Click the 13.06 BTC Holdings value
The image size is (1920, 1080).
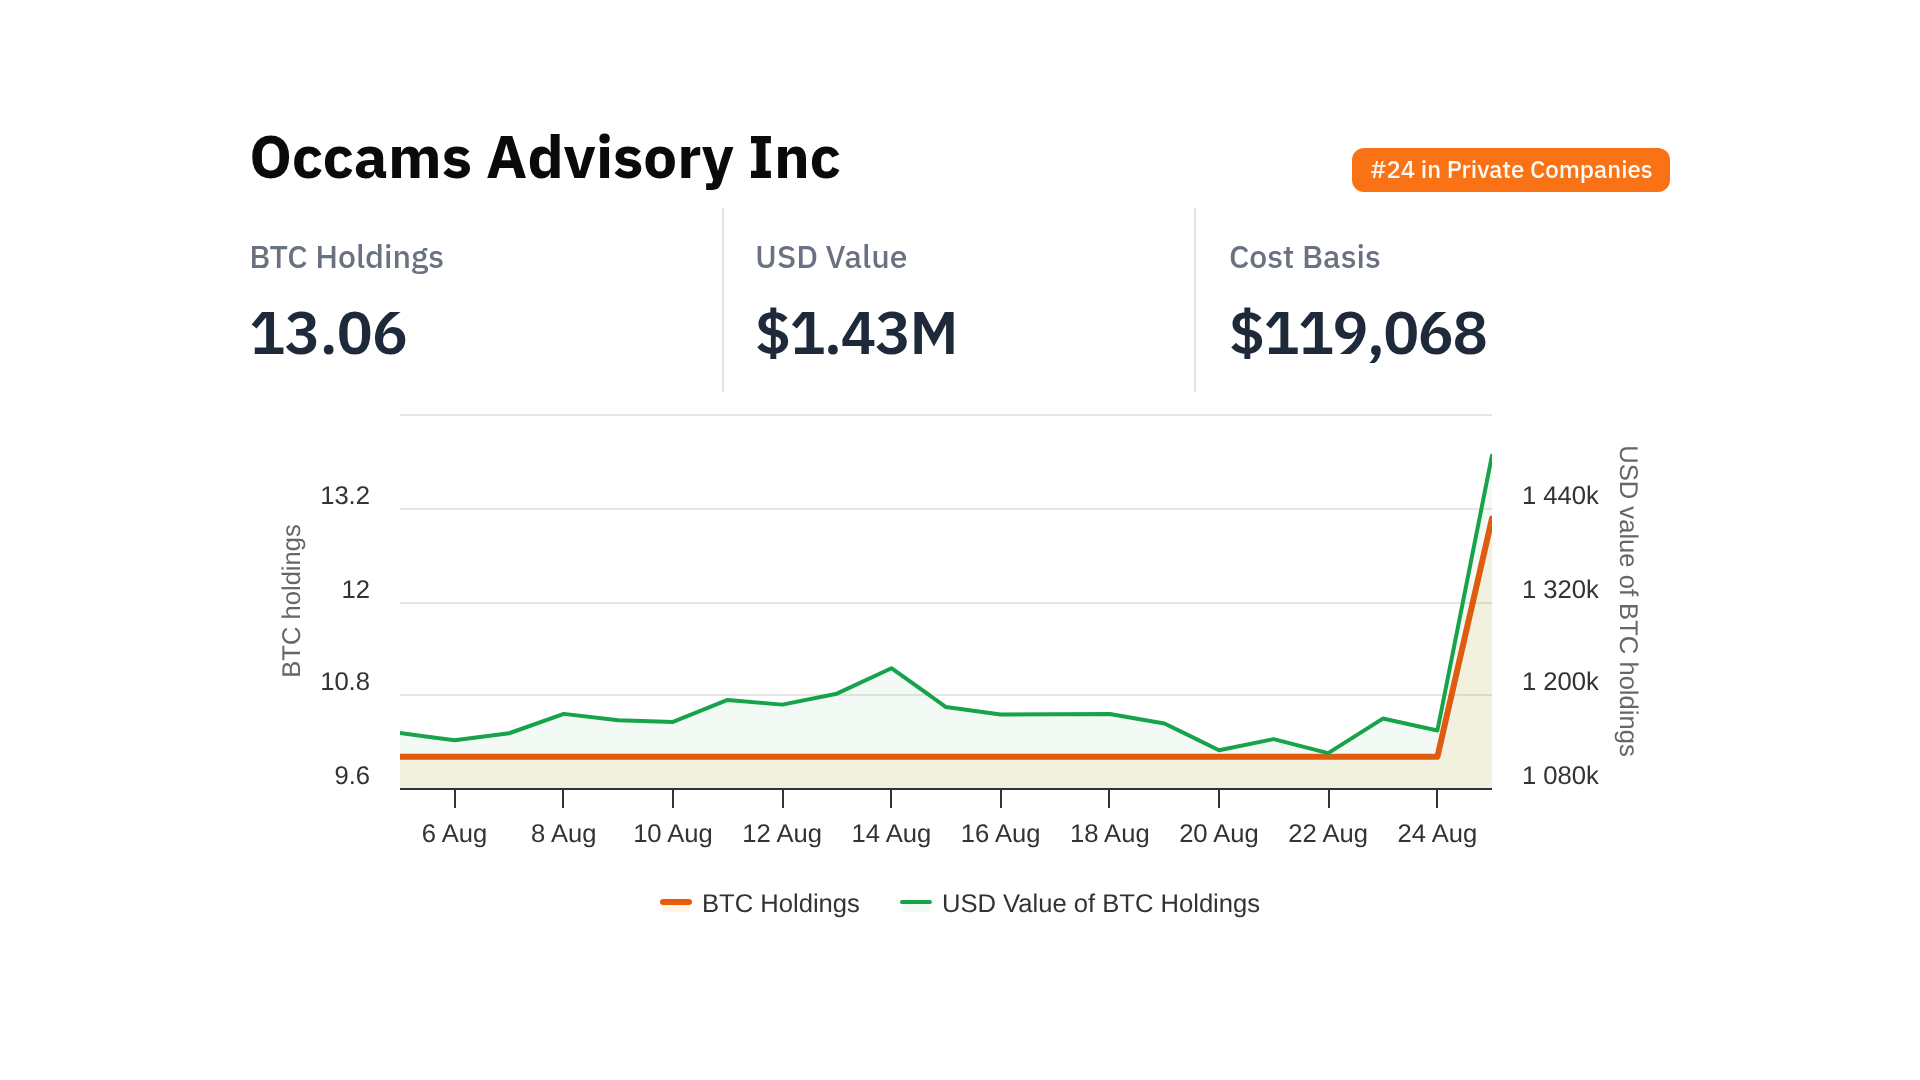coord(328,333)
